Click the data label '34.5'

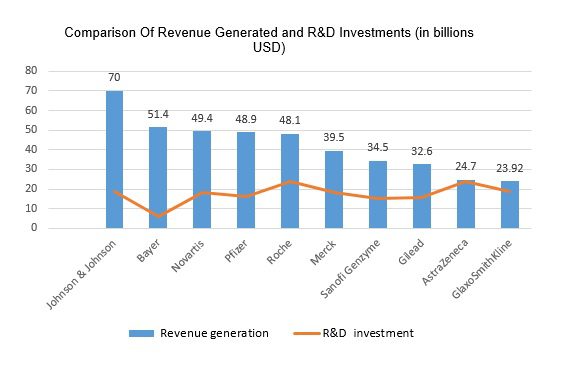tap(378, 147)
